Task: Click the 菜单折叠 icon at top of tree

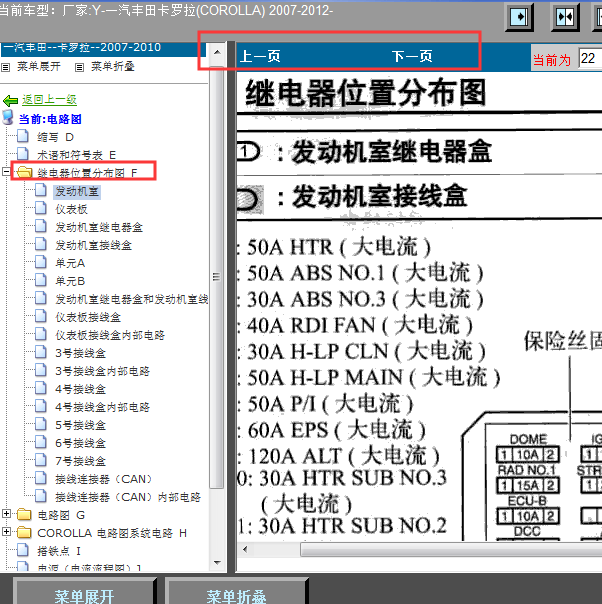Action: [79, 68]
